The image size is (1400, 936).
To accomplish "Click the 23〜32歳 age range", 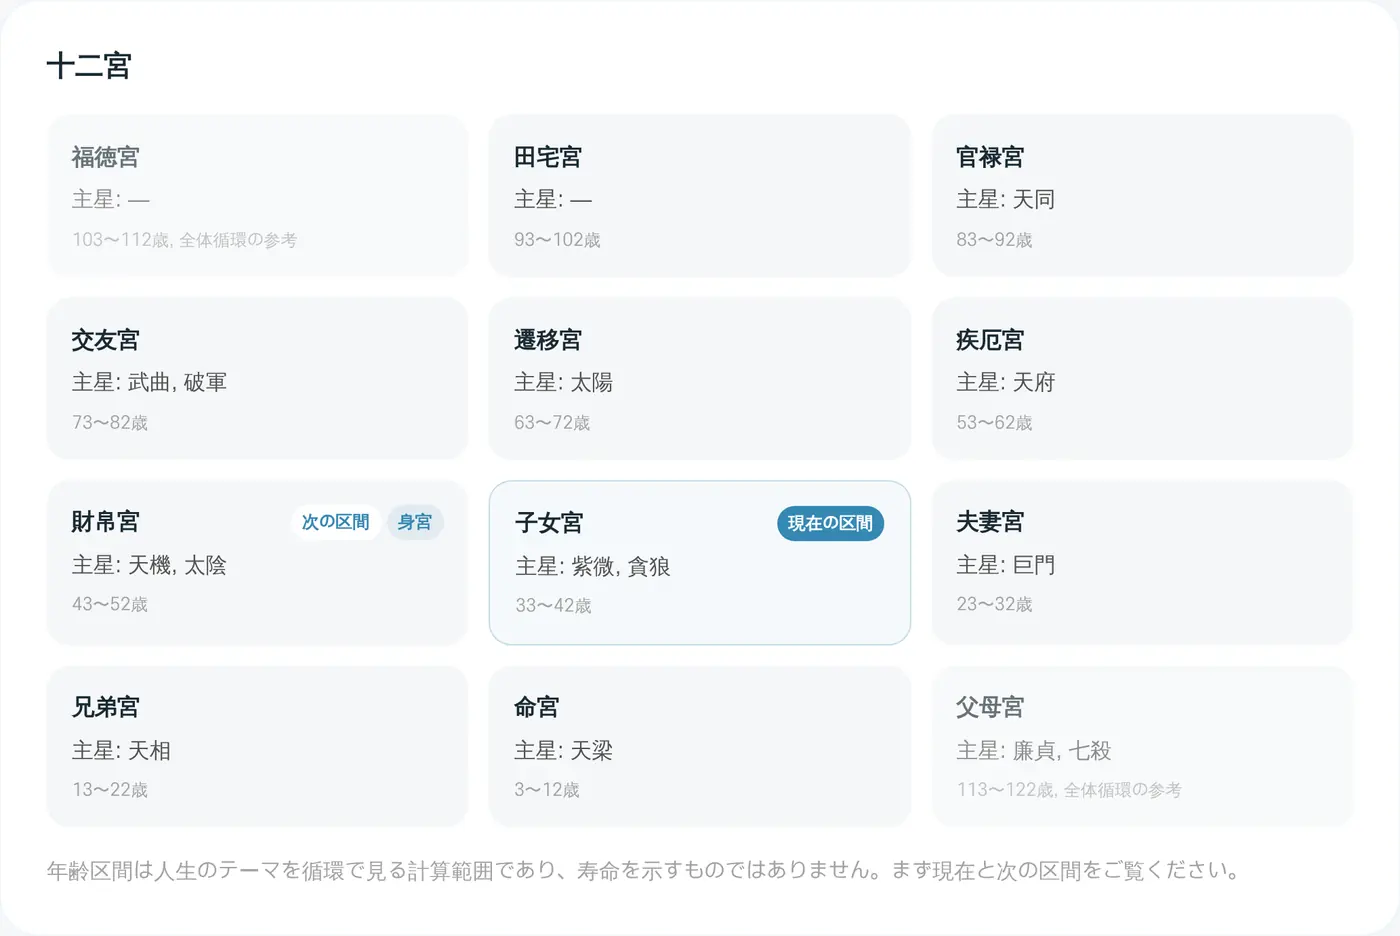I will (x=994, y=604).
